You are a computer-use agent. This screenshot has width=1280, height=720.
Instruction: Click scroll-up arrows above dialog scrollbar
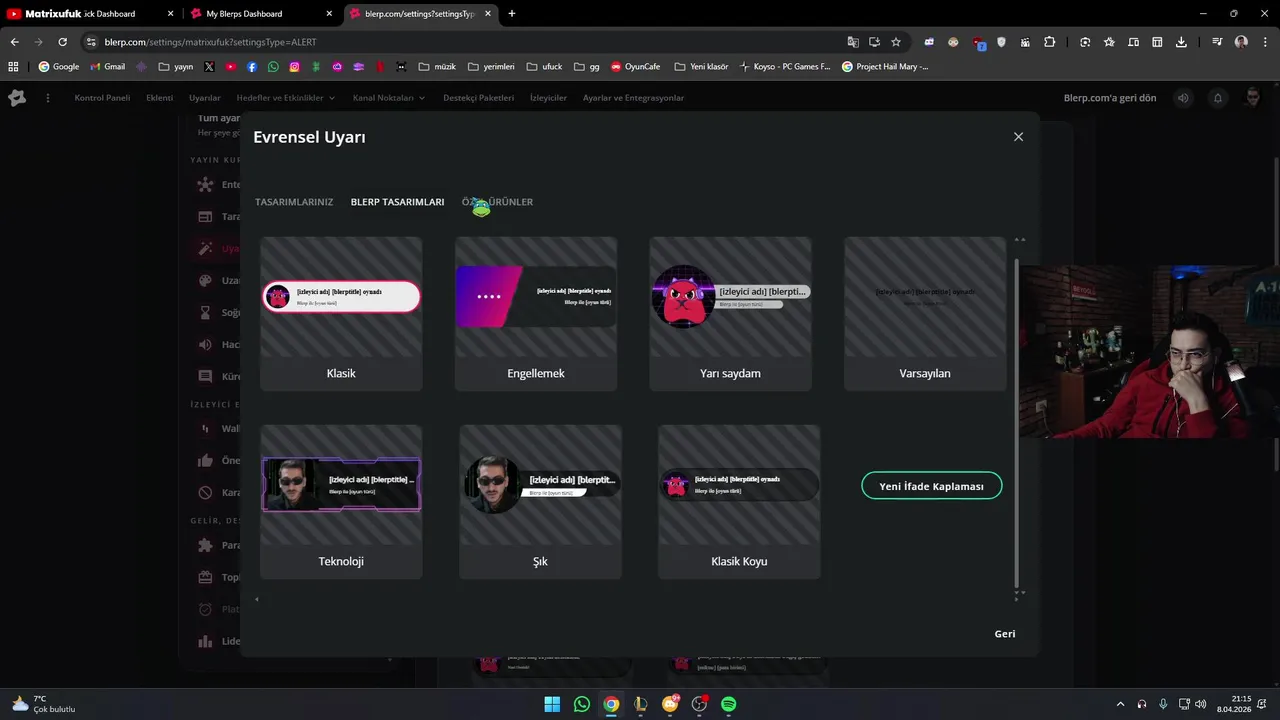[1019, 240]
